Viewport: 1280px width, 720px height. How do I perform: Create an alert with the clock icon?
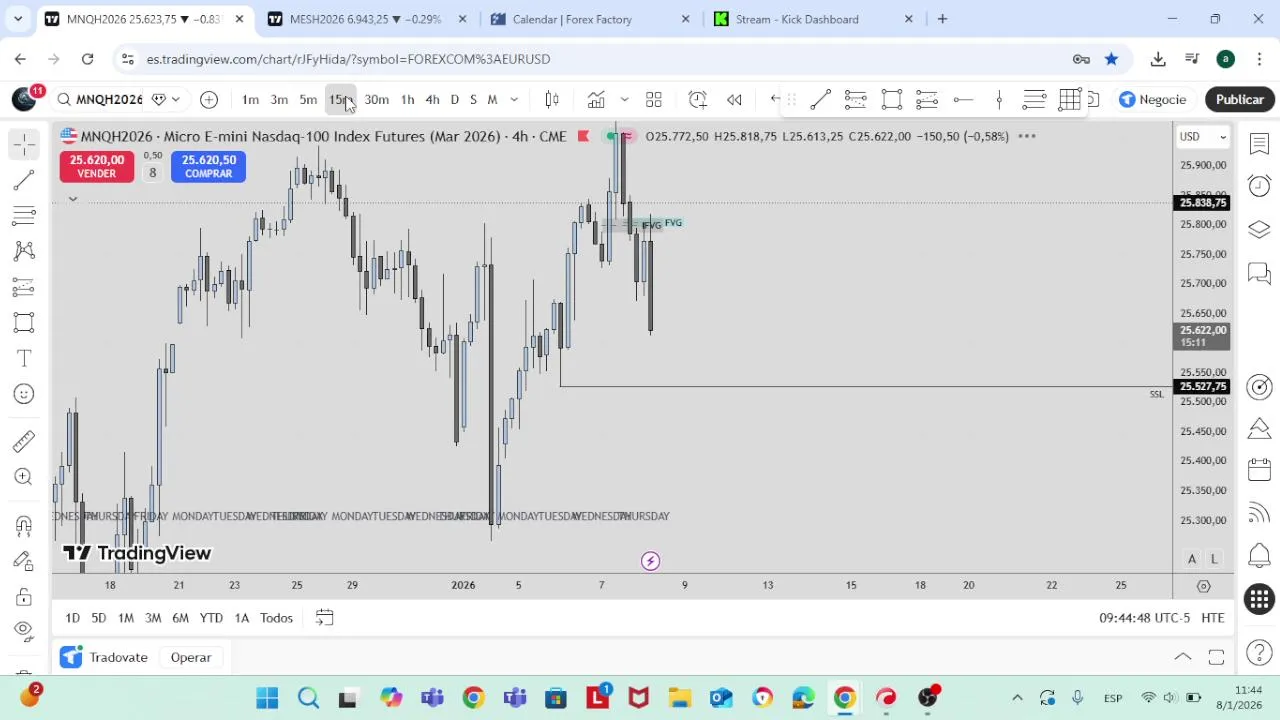pyautogui.click(x=698, y=99)
